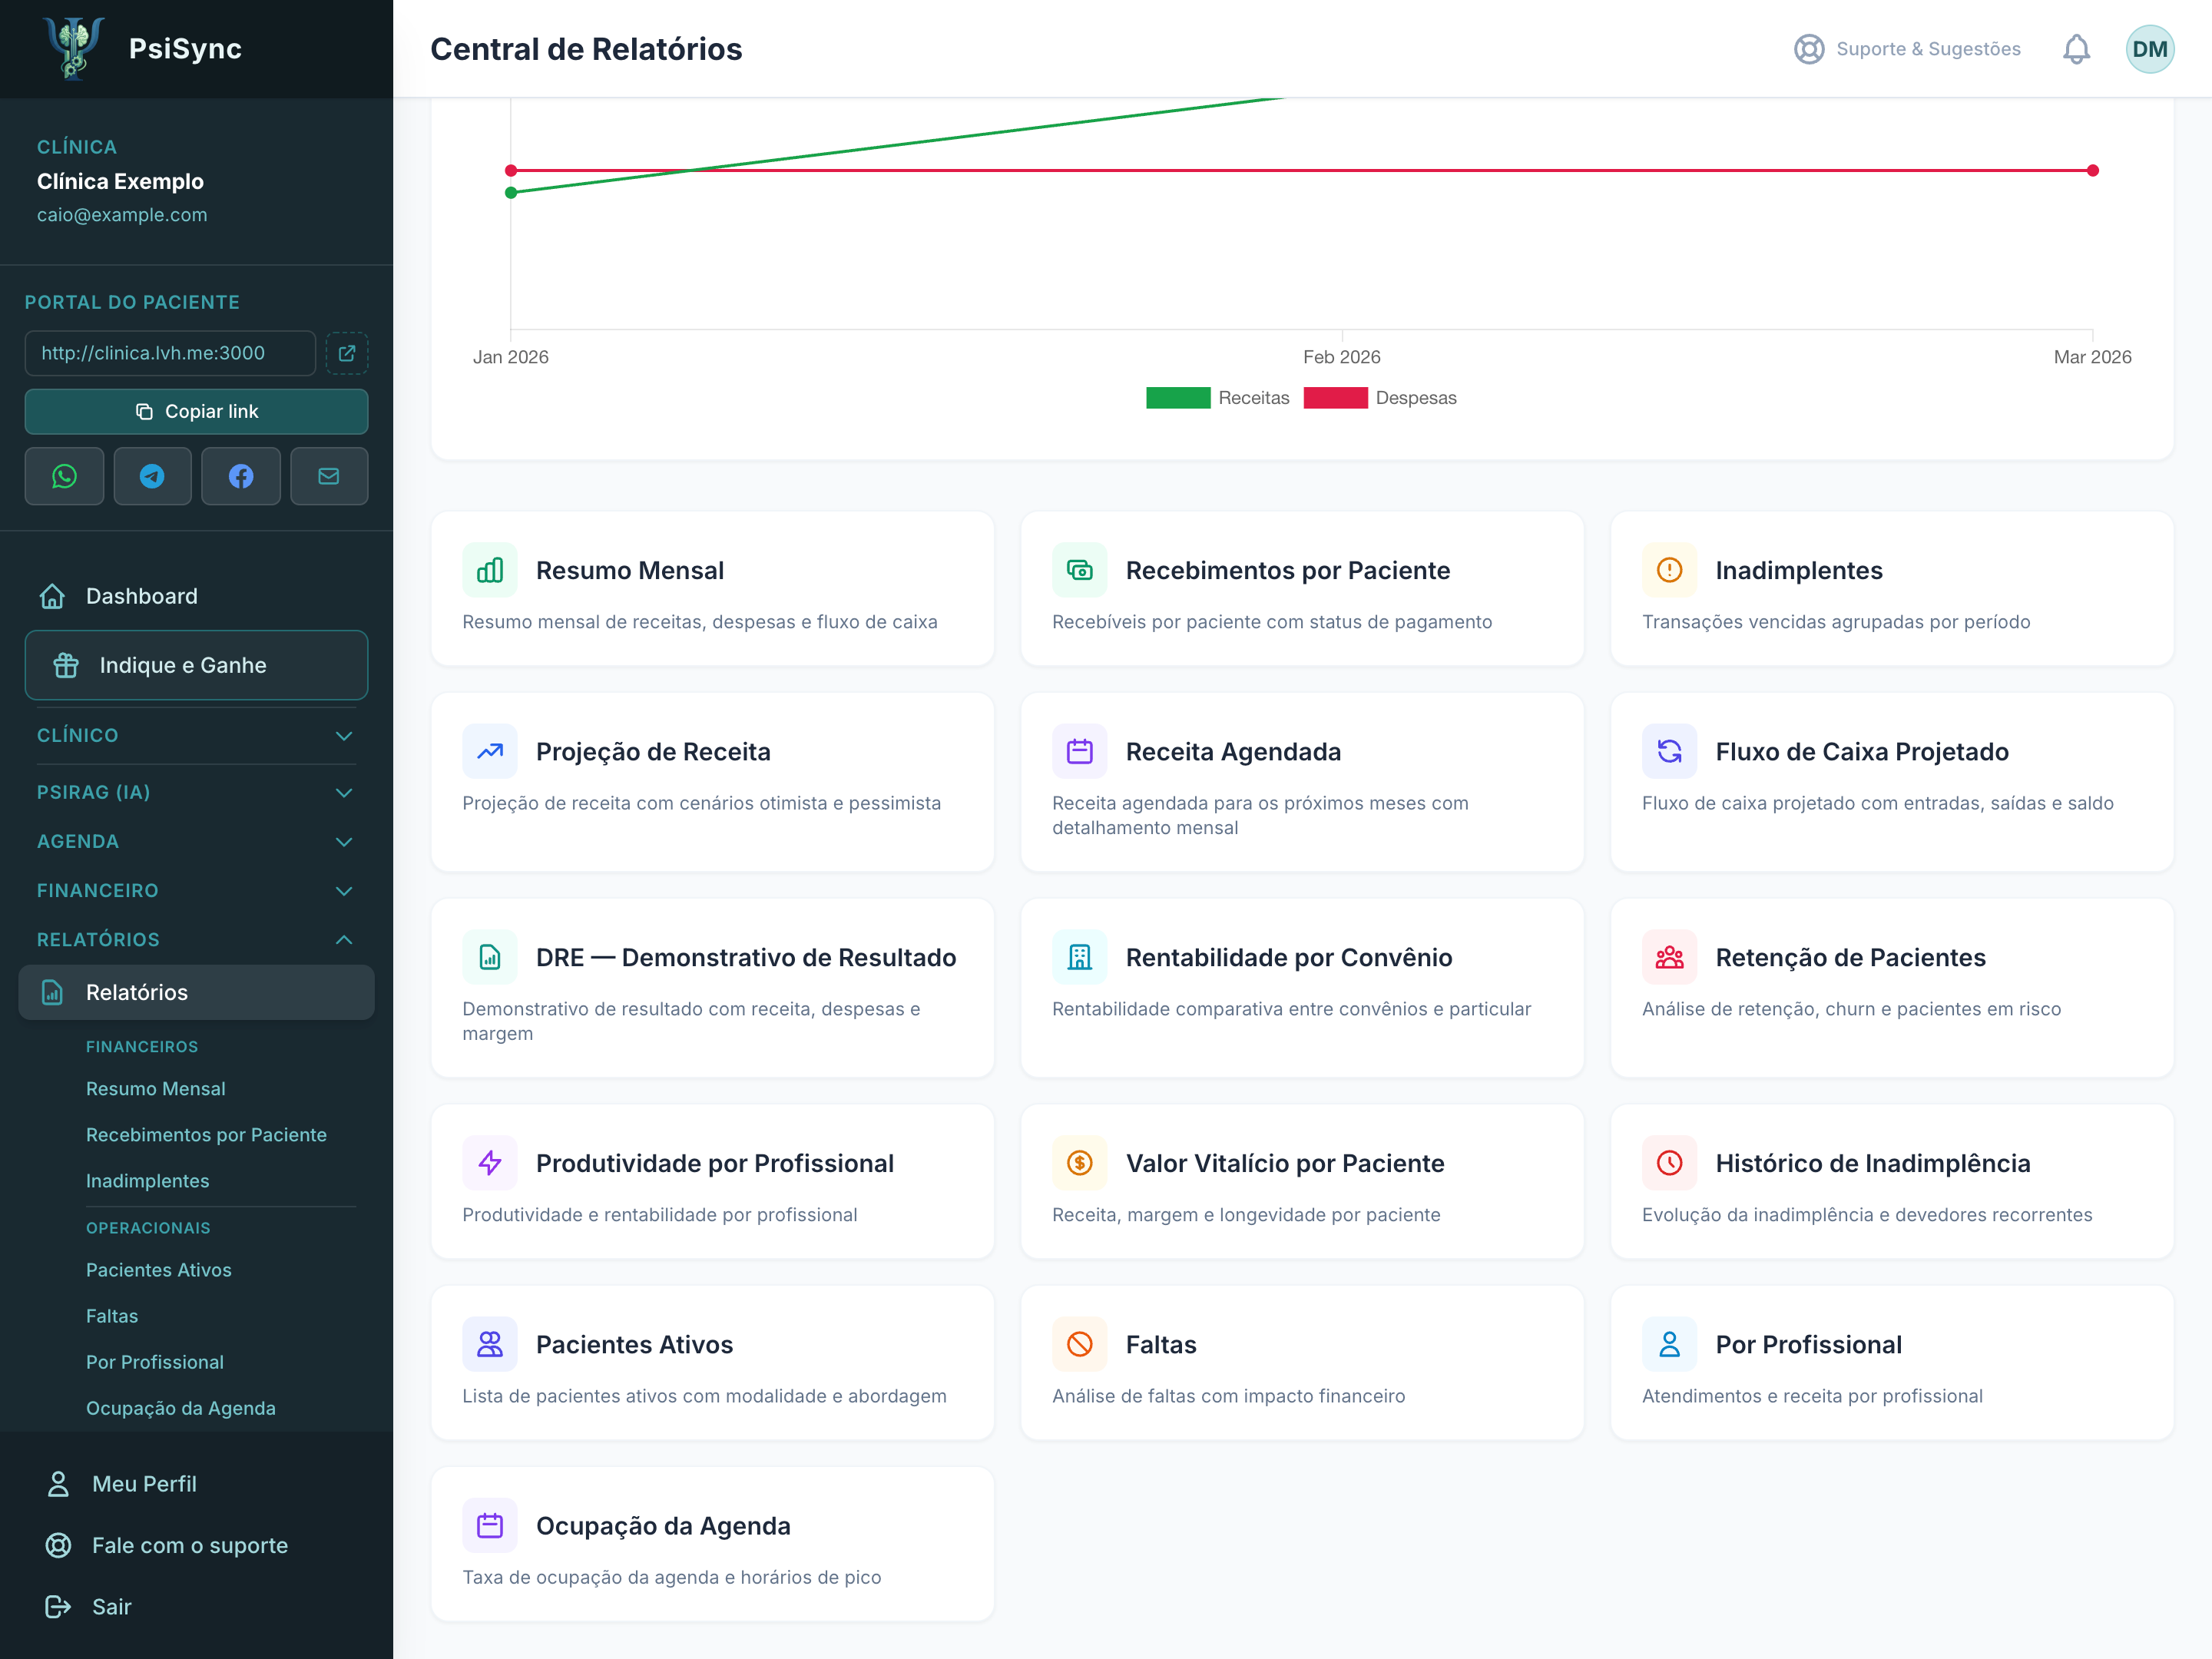This screenshot has width=2212, height=1659.
Task: Click the red Despesas point at Jan 2026
Action: (511, 170)
